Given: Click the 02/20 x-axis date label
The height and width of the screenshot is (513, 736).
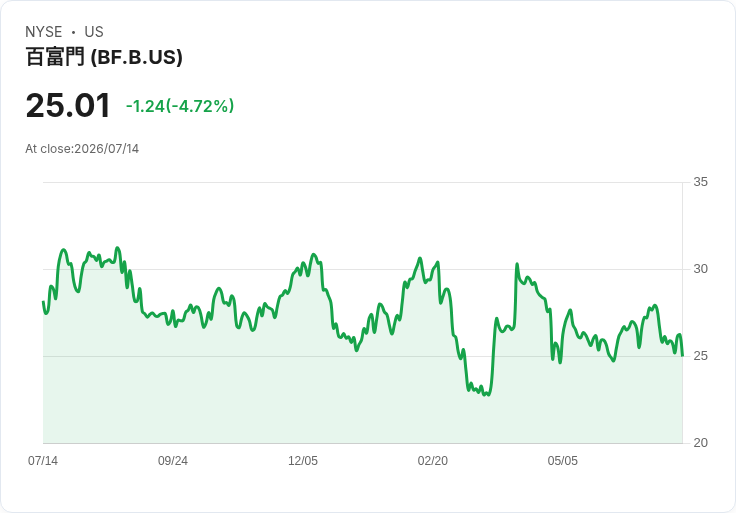Looking at the screenshot, I should point(433,461).
